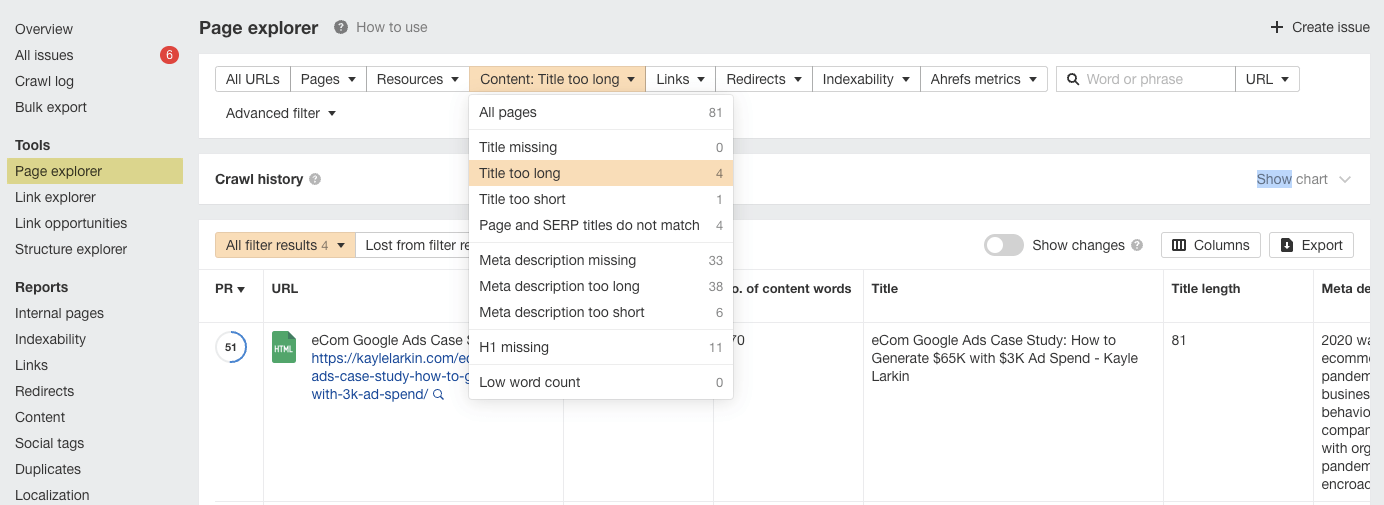Click the red 6 badge on All issues

[169, 55]
